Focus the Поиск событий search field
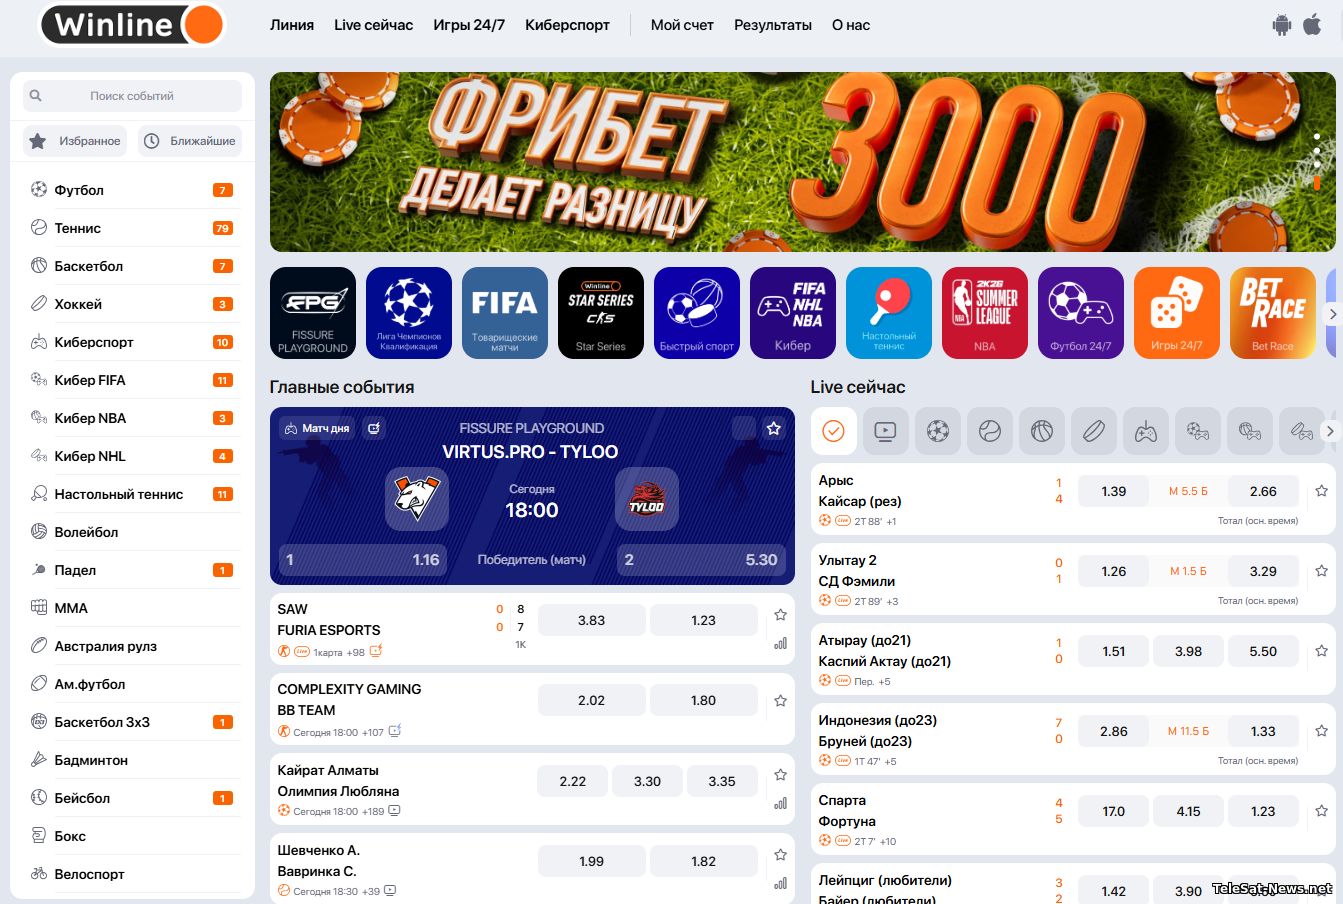The image size is (1343, 904). pyautogui.click(x=132, y=96)
